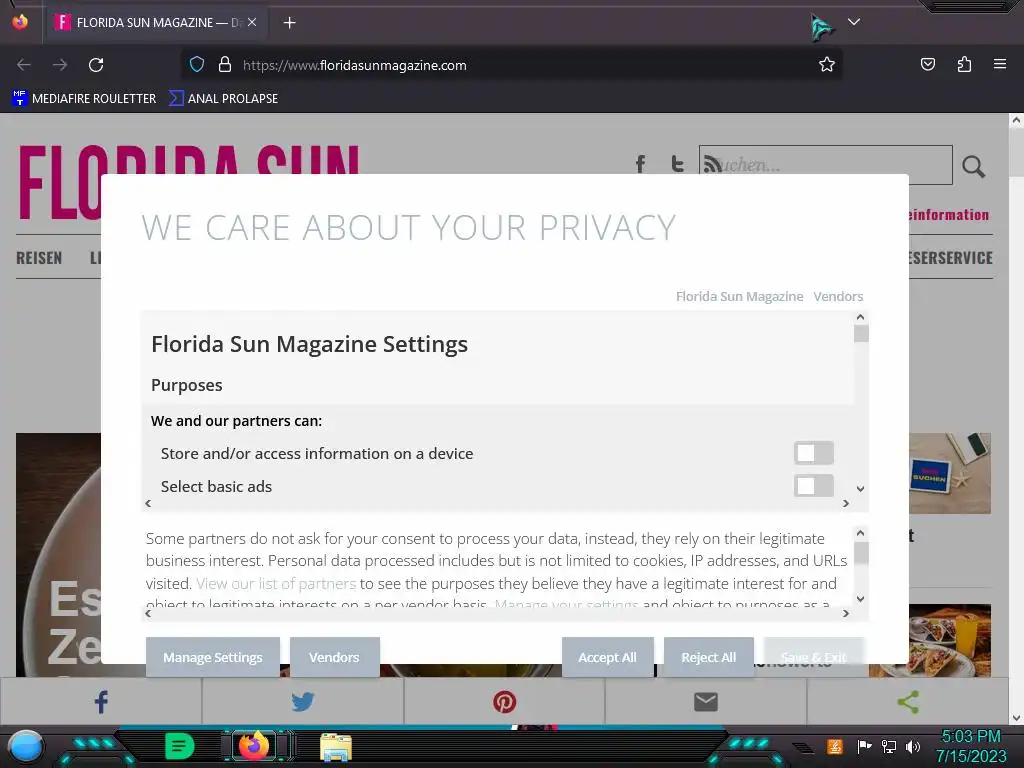The image size is (1024, 768).
Task: Open the Save to Pocket icon
Action: point(928,64)
